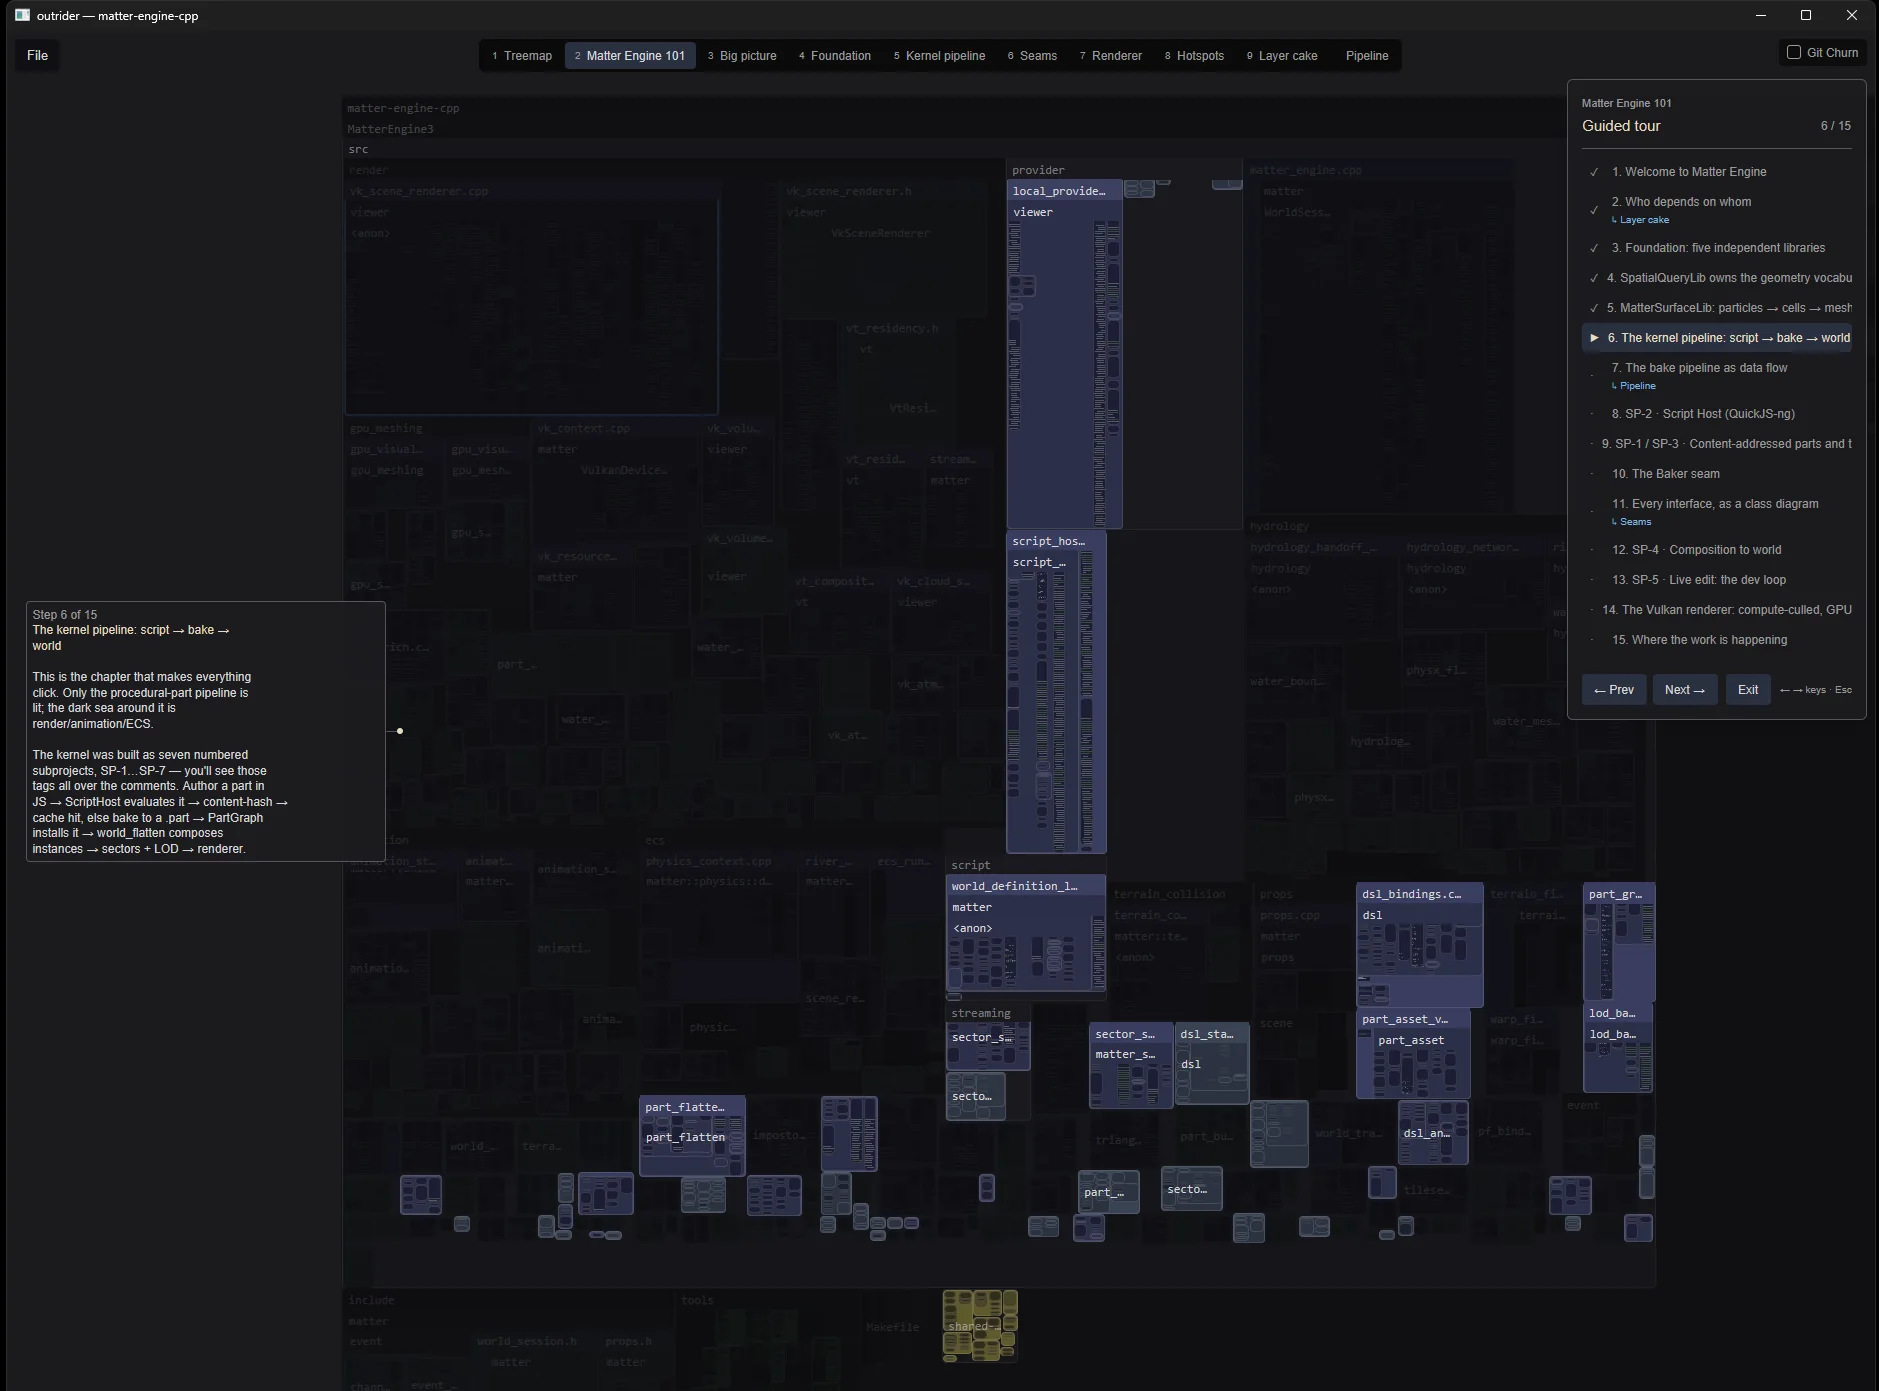Click the Prev tour button
Screen dimensions: 1879x1391
[x=1614, y=690]
